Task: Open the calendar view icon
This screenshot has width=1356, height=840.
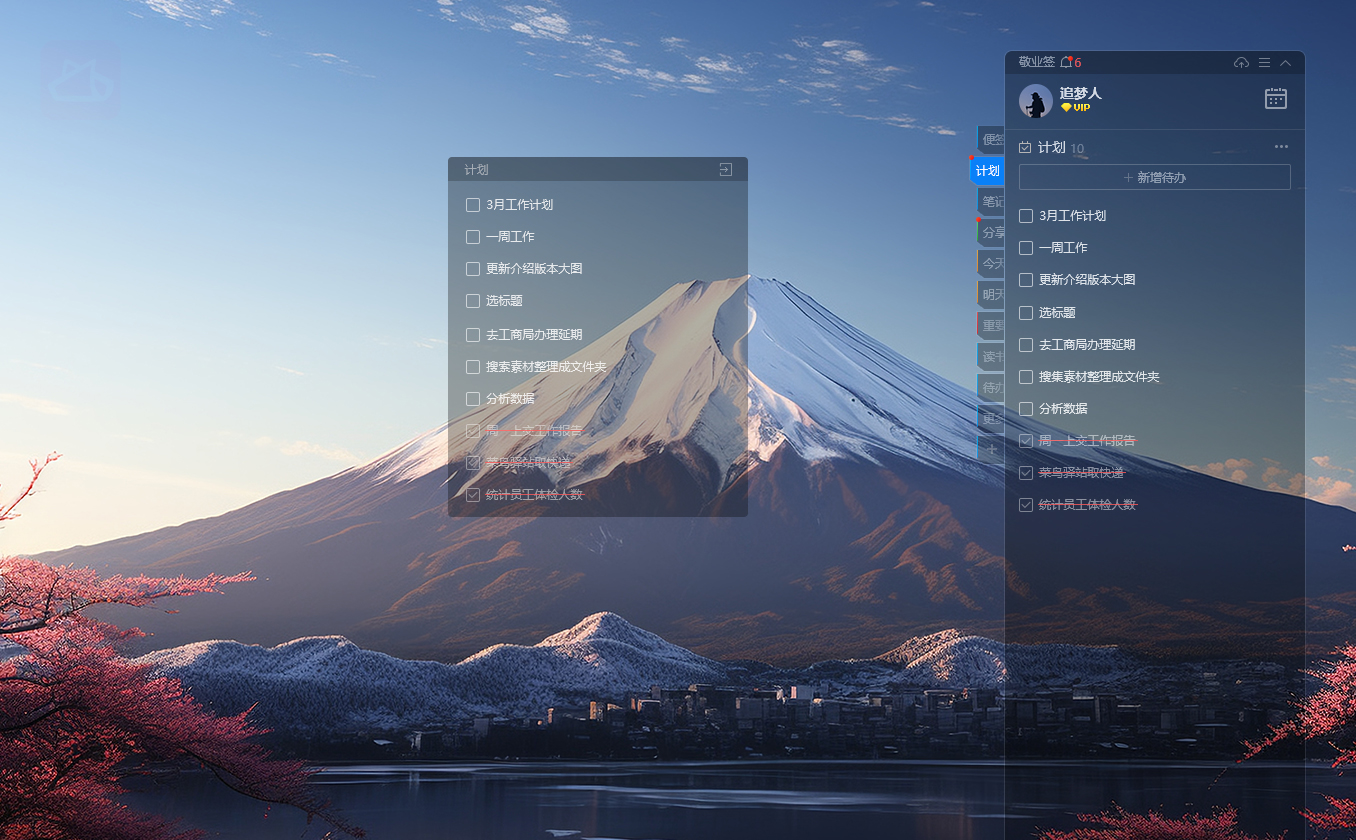Action: tap(1276, 98)
